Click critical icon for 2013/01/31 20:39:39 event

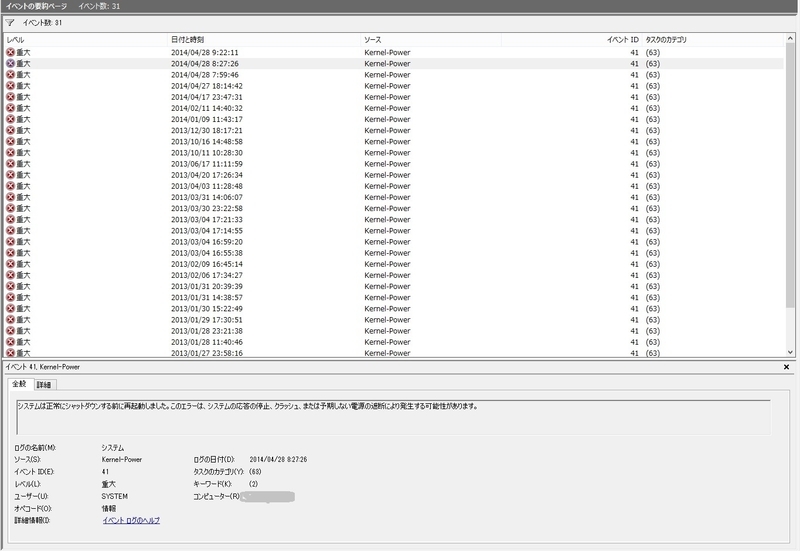click(x=10, y=286)
